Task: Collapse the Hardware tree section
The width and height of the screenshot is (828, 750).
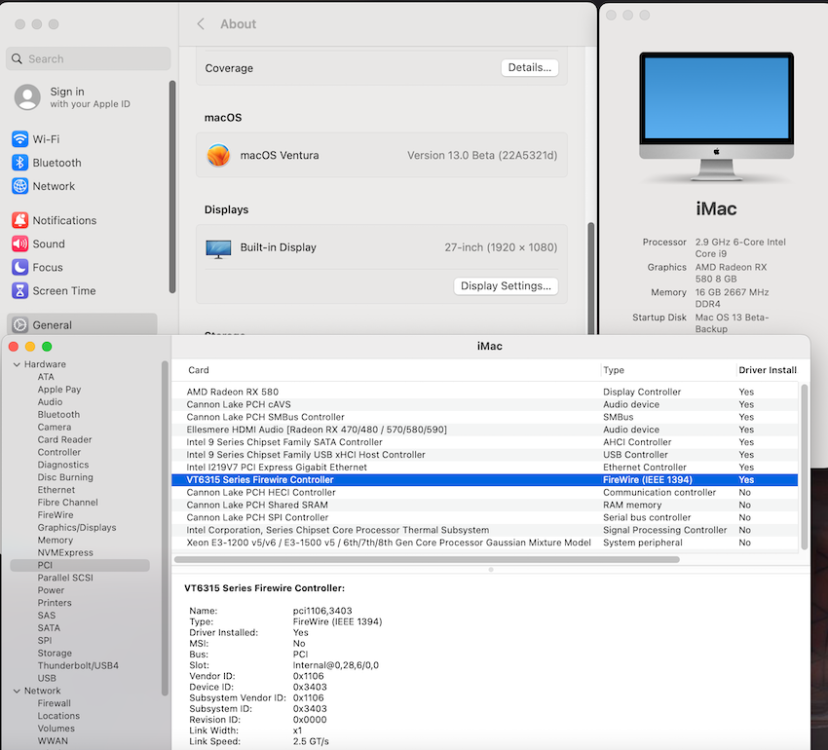Action: pyautogui.click(x=16, y=364)
